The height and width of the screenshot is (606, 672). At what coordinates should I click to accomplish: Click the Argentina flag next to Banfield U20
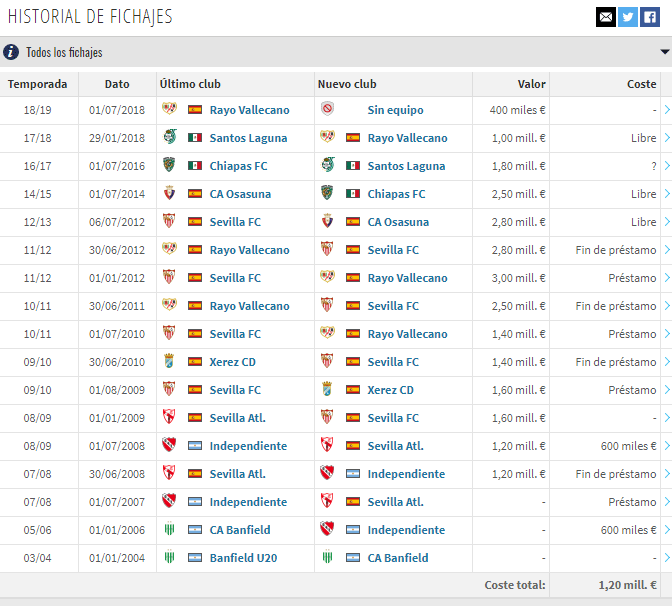pos(195,558)
